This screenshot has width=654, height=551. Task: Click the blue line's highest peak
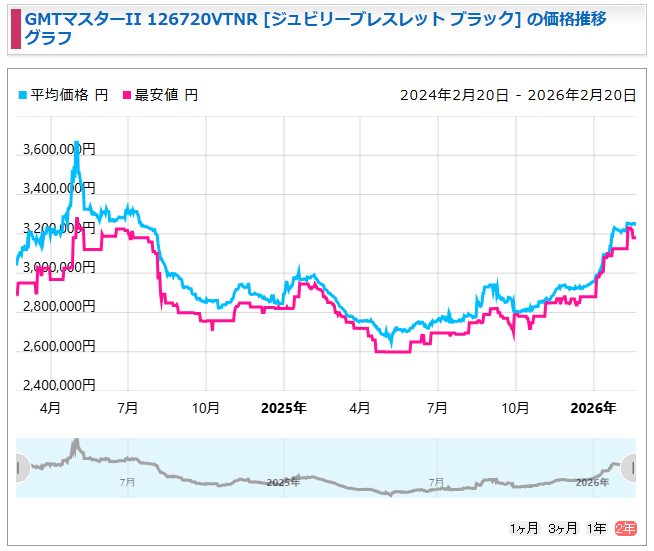tap(76, 144)
